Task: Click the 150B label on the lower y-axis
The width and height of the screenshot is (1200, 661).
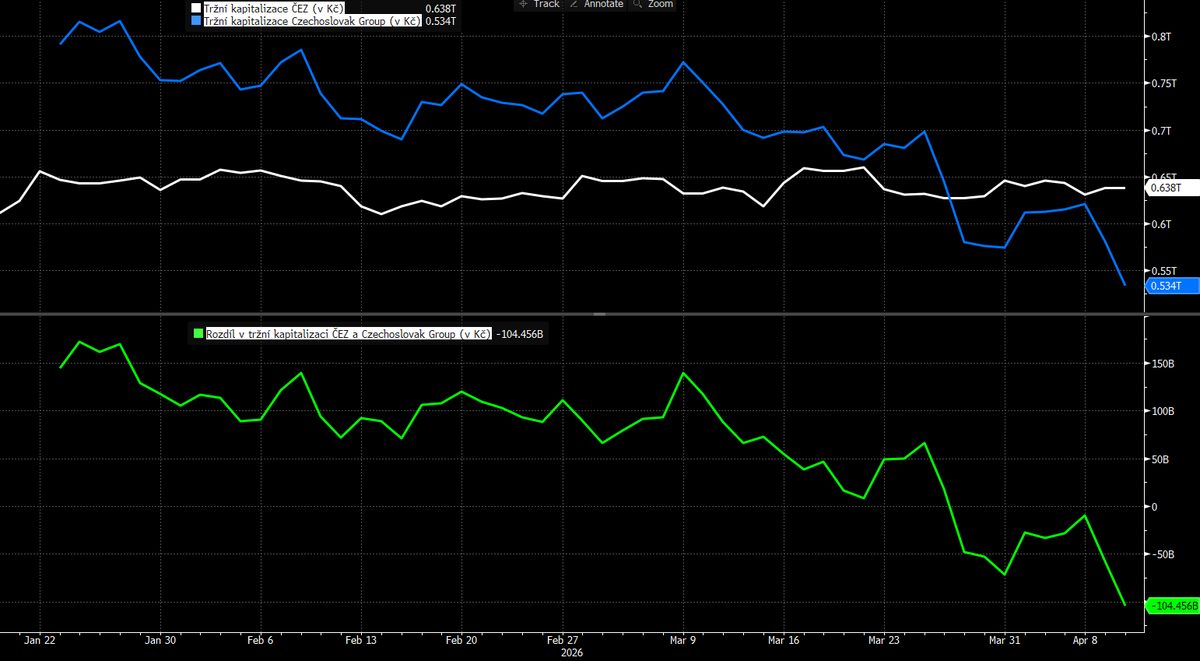Action: [x=1165, y=364]
